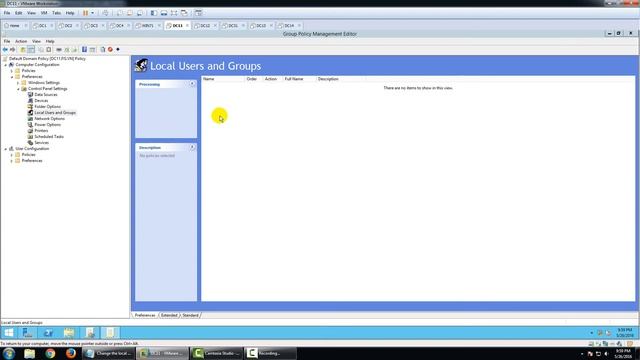Viewport: 640px width, 360px height.
Task: Open the VMware Tabs menu
Action: click(x=56, y=13)
